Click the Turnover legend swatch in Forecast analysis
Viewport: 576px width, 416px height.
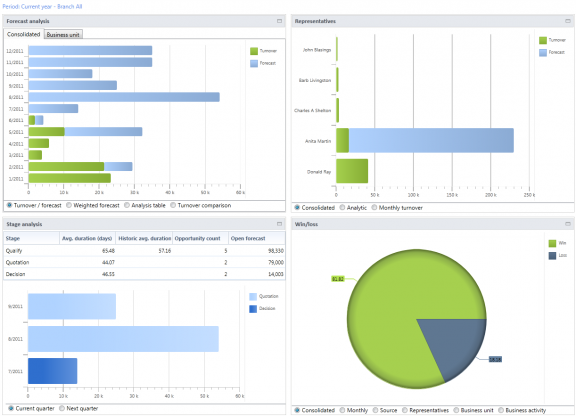[254, 51]
